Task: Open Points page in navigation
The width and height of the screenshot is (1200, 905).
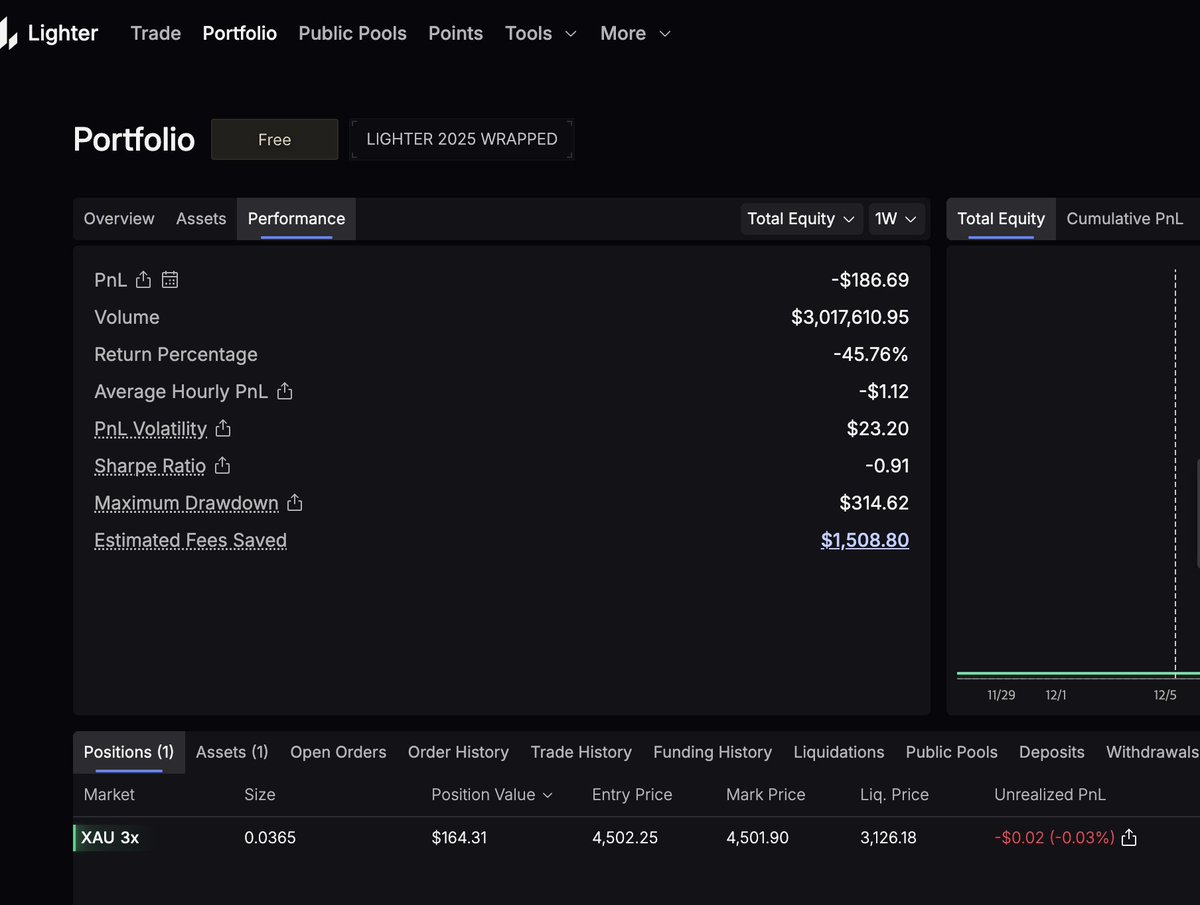Action: pos(456,33)
